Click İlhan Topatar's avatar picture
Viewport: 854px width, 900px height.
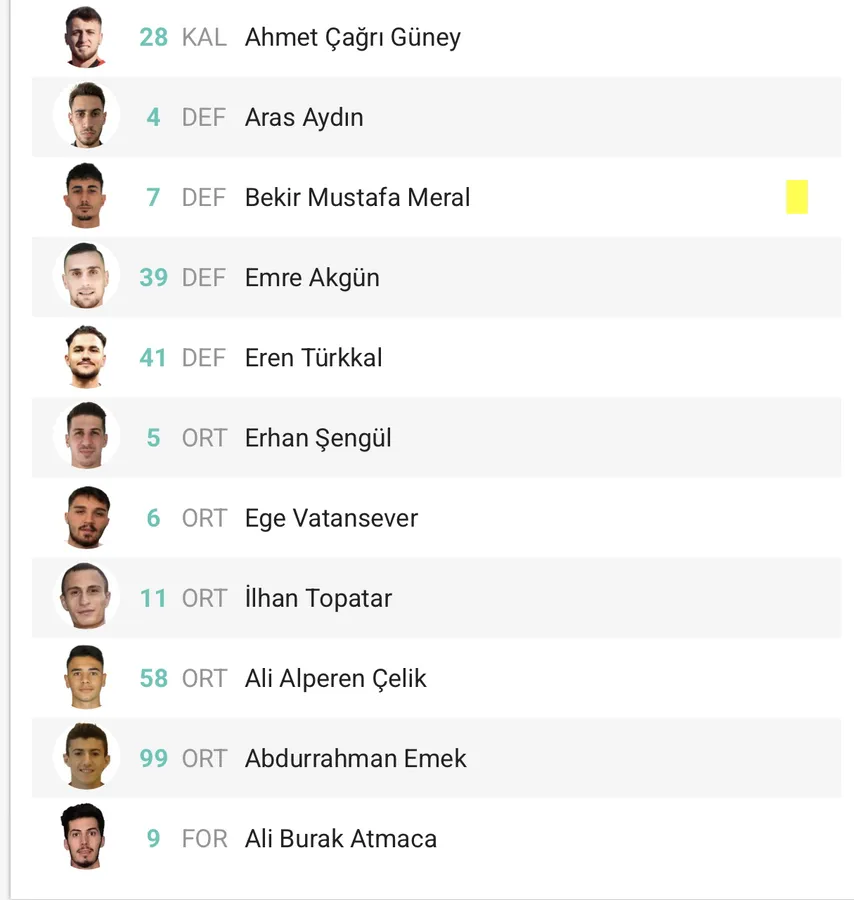point(86,597)
